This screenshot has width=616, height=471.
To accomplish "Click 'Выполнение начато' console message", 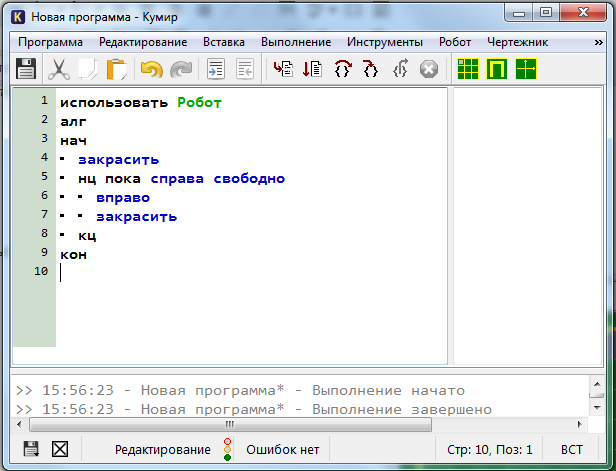I will tap(389, 390).
